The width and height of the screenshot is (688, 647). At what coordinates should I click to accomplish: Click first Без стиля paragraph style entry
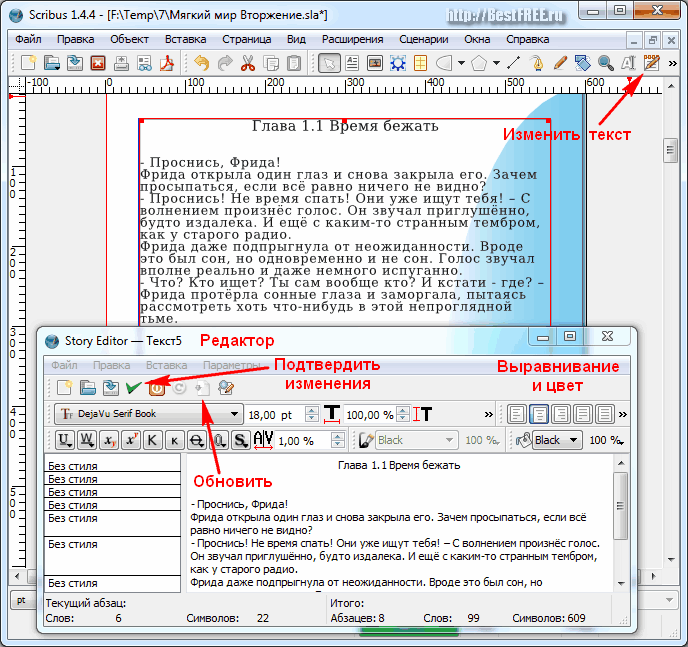[112, 465]
